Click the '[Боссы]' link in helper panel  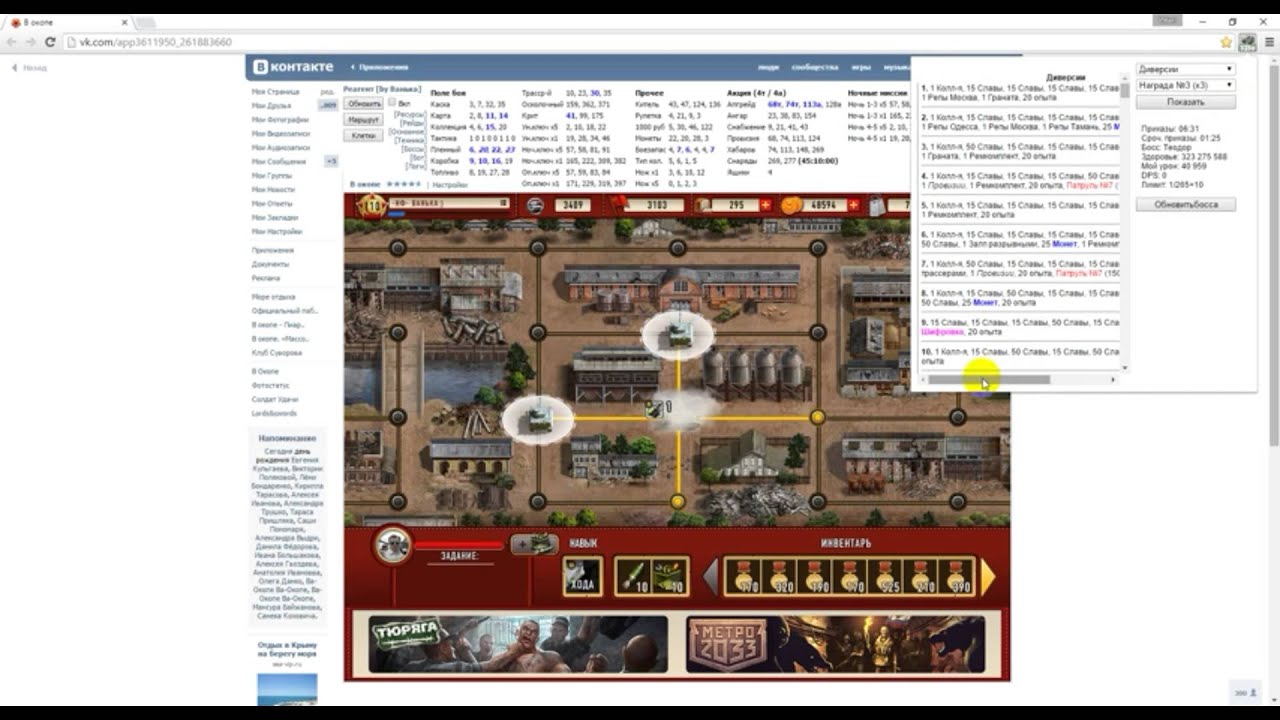(x=413, y=148)
